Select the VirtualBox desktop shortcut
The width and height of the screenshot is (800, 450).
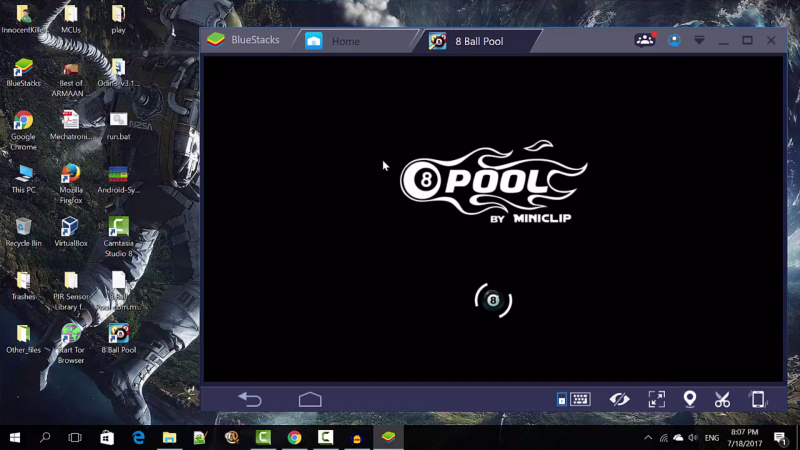click(71, 232)
